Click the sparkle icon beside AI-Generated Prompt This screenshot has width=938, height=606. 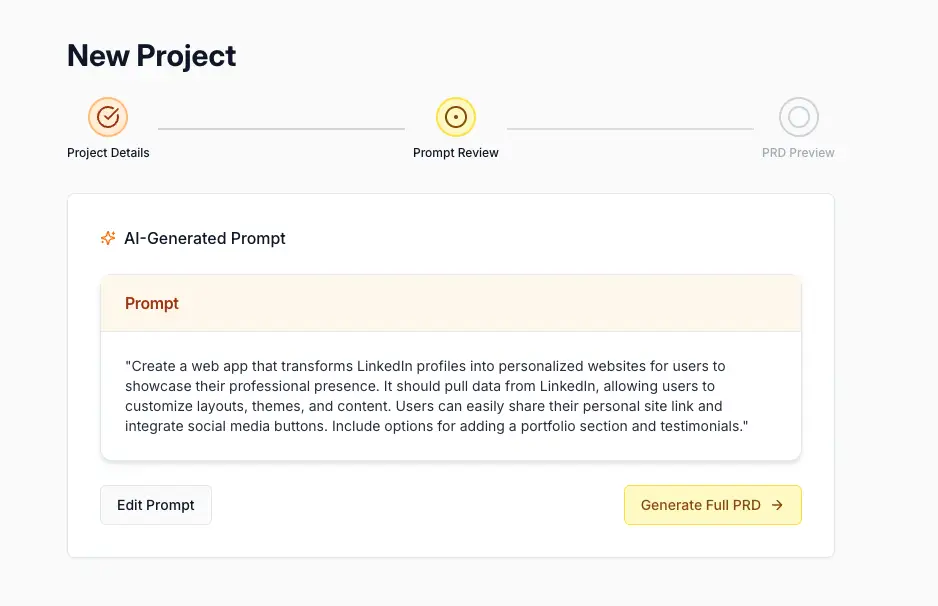point(108,238)
